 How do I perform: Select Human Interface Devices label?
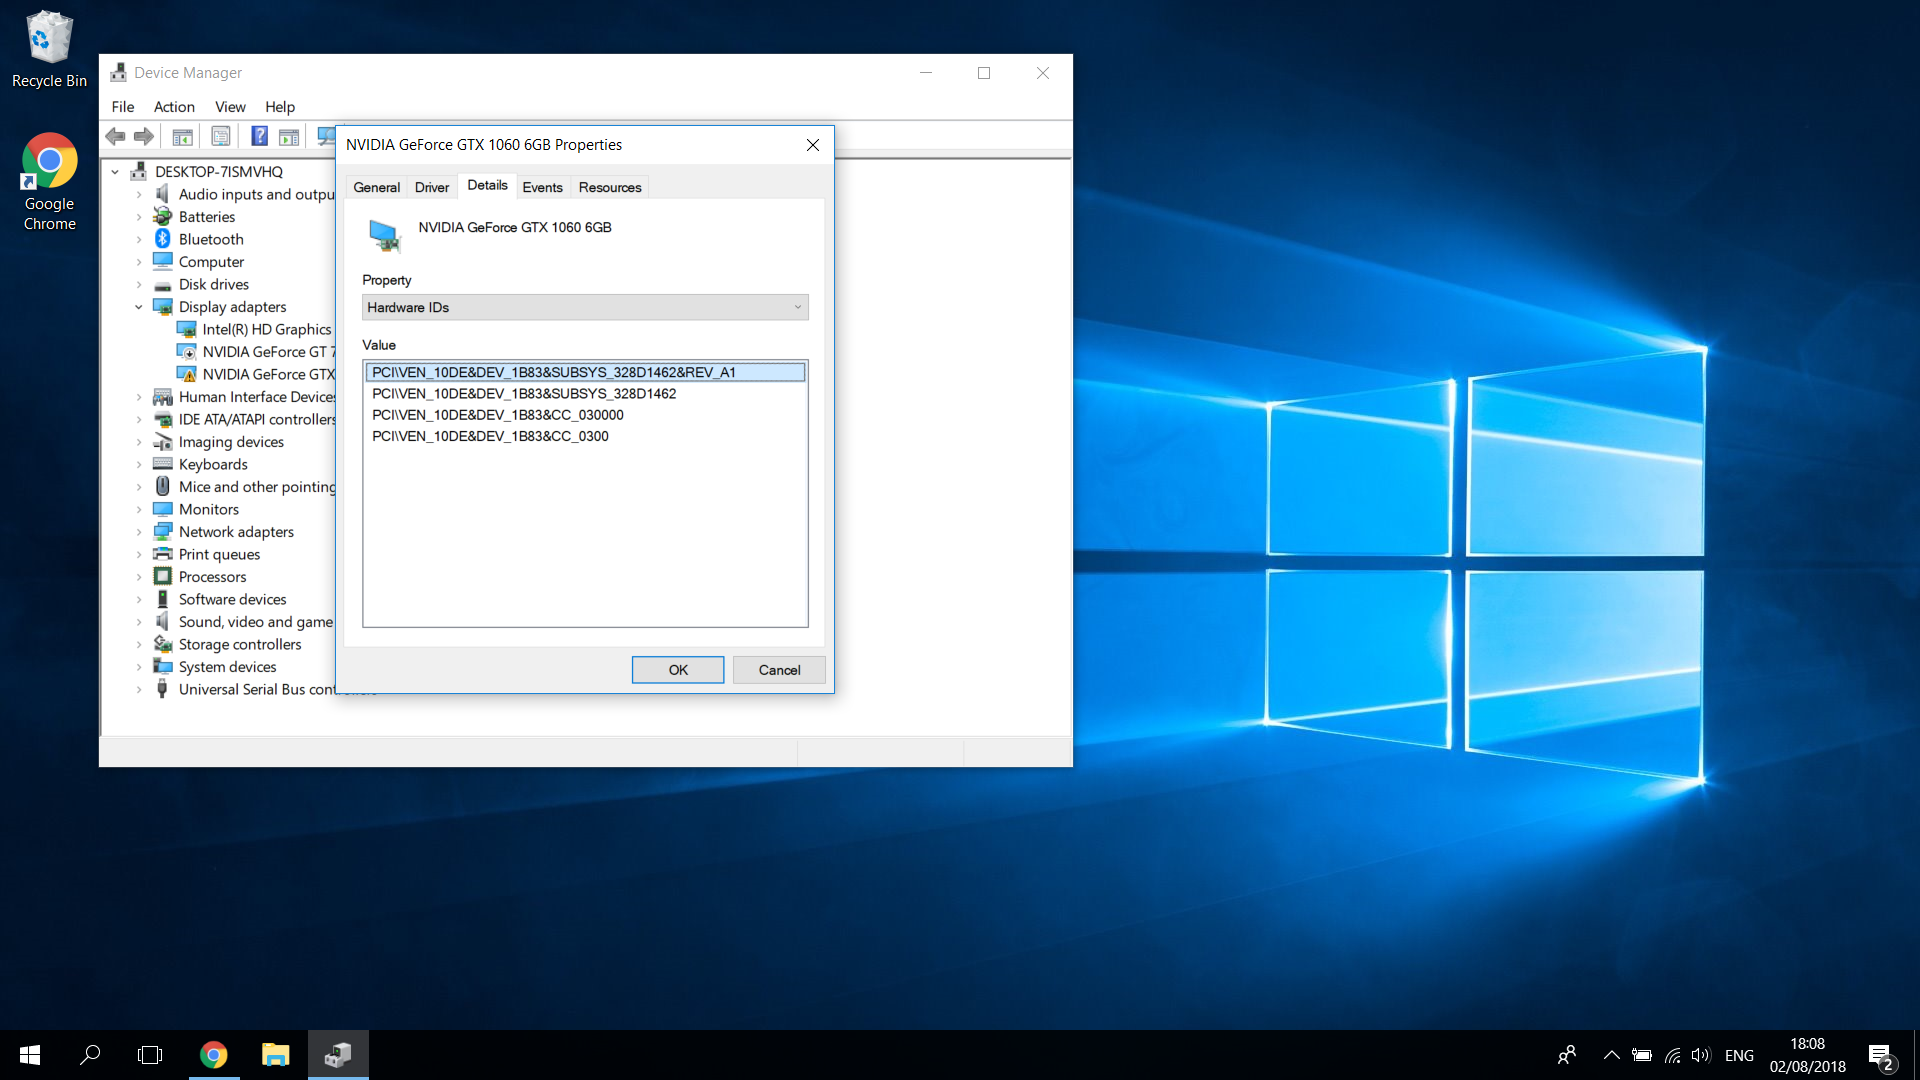pyautogui.click(x=257, y=397)
